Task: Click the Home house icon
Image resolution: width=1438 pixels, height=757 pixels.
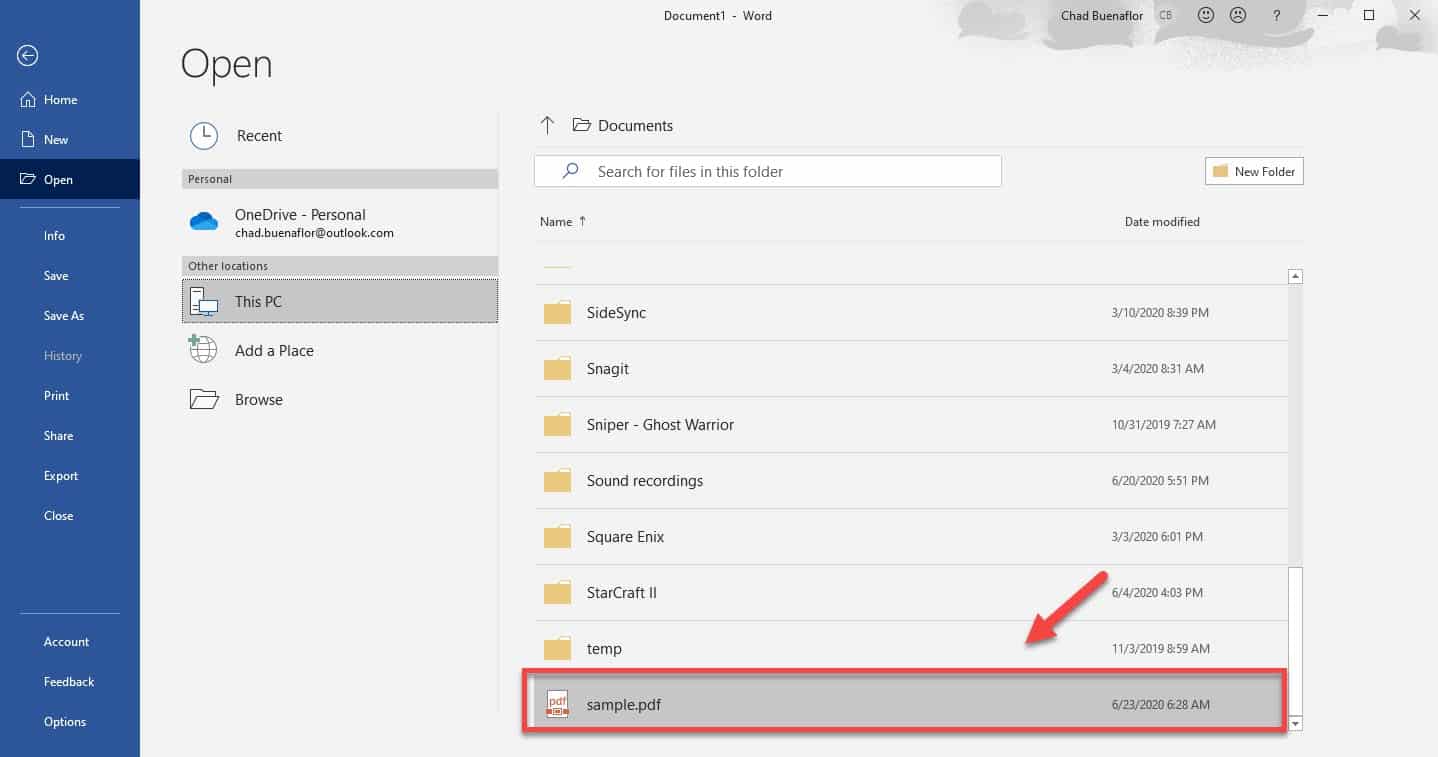Action: [28, 100]
